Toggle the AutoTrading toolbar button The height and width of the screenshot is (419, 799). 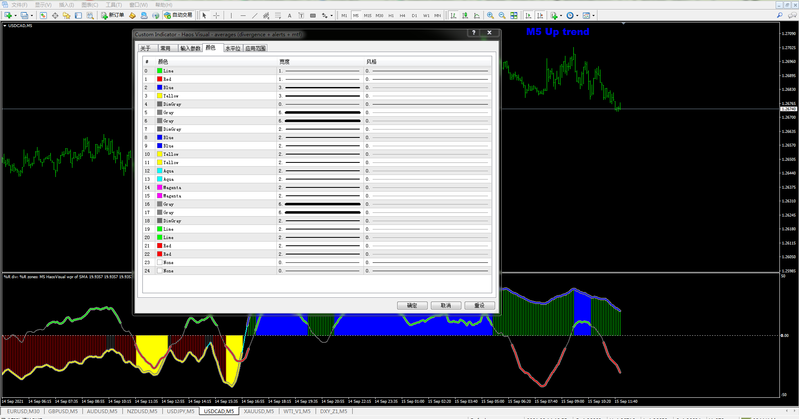tap(178, 16)
